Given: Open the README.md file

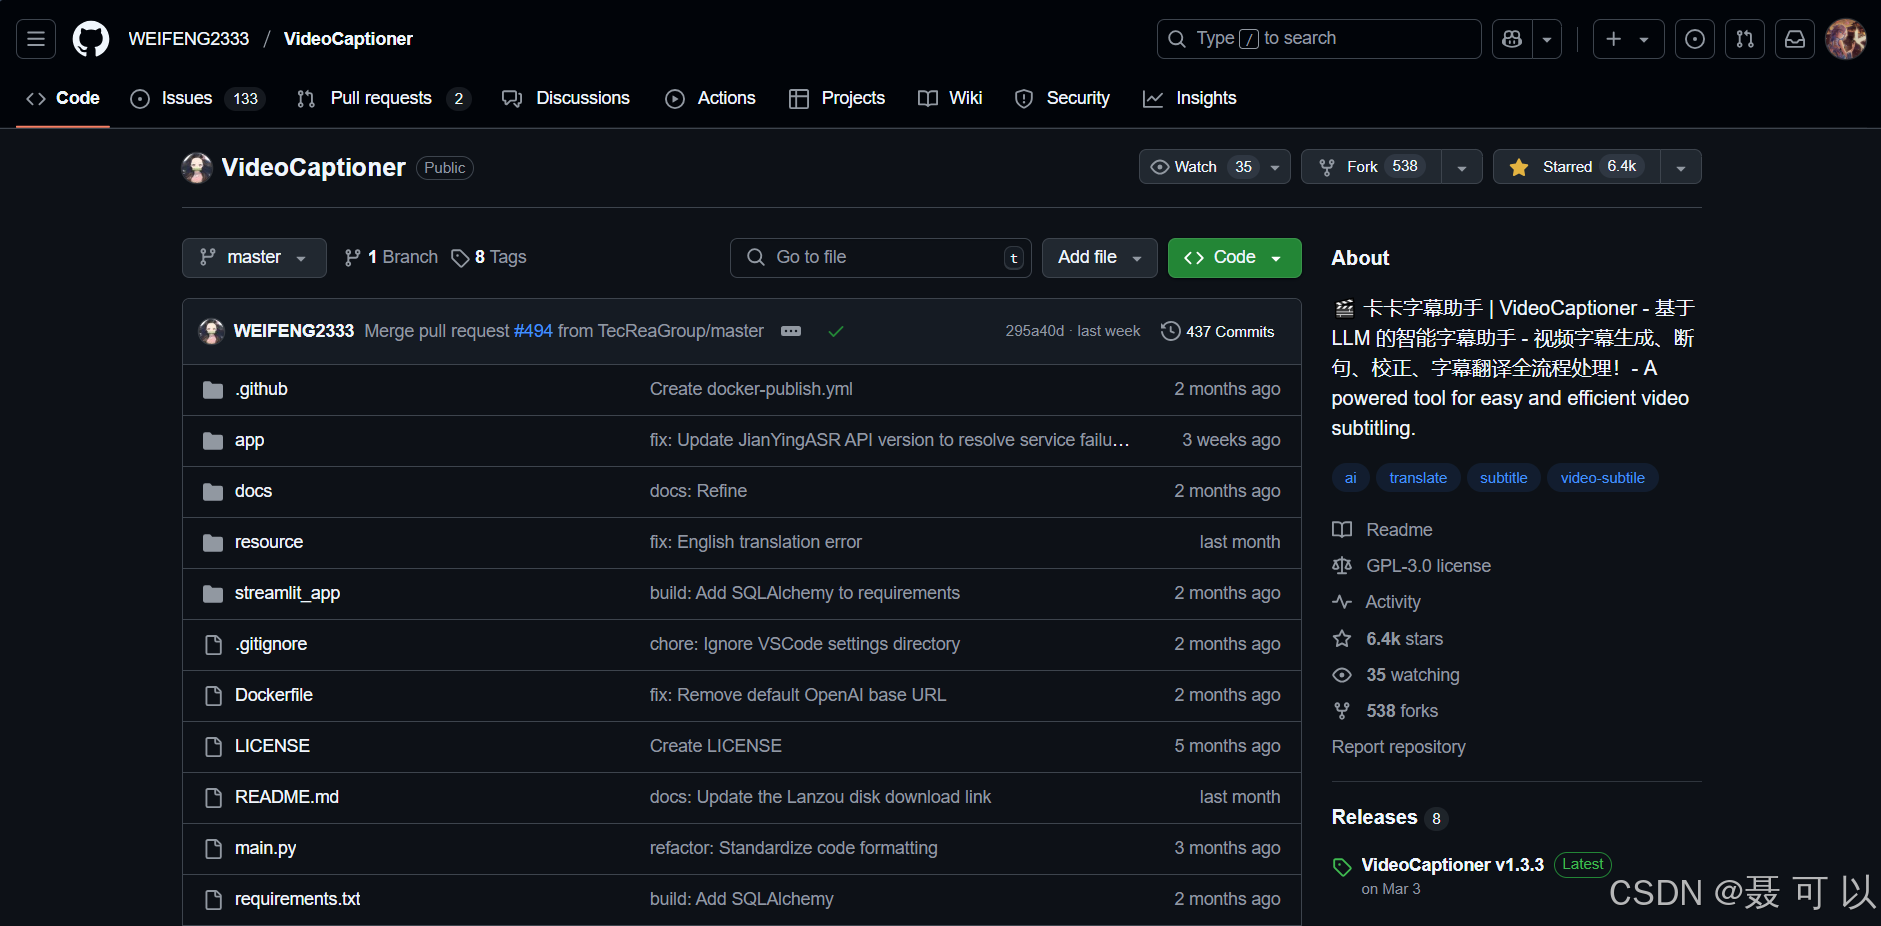Looking at the screenshot, I should click(x=287, y=797).
